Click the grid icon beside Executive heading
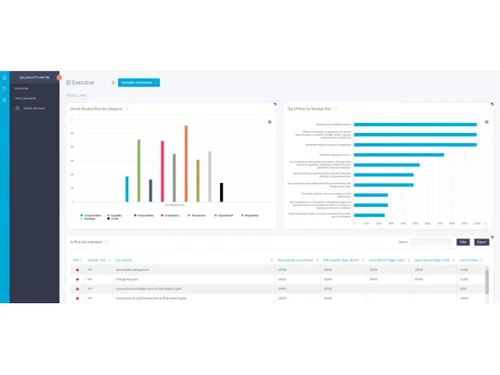The height and width of the screenshot is (375, 500). [x=68, y=82]
